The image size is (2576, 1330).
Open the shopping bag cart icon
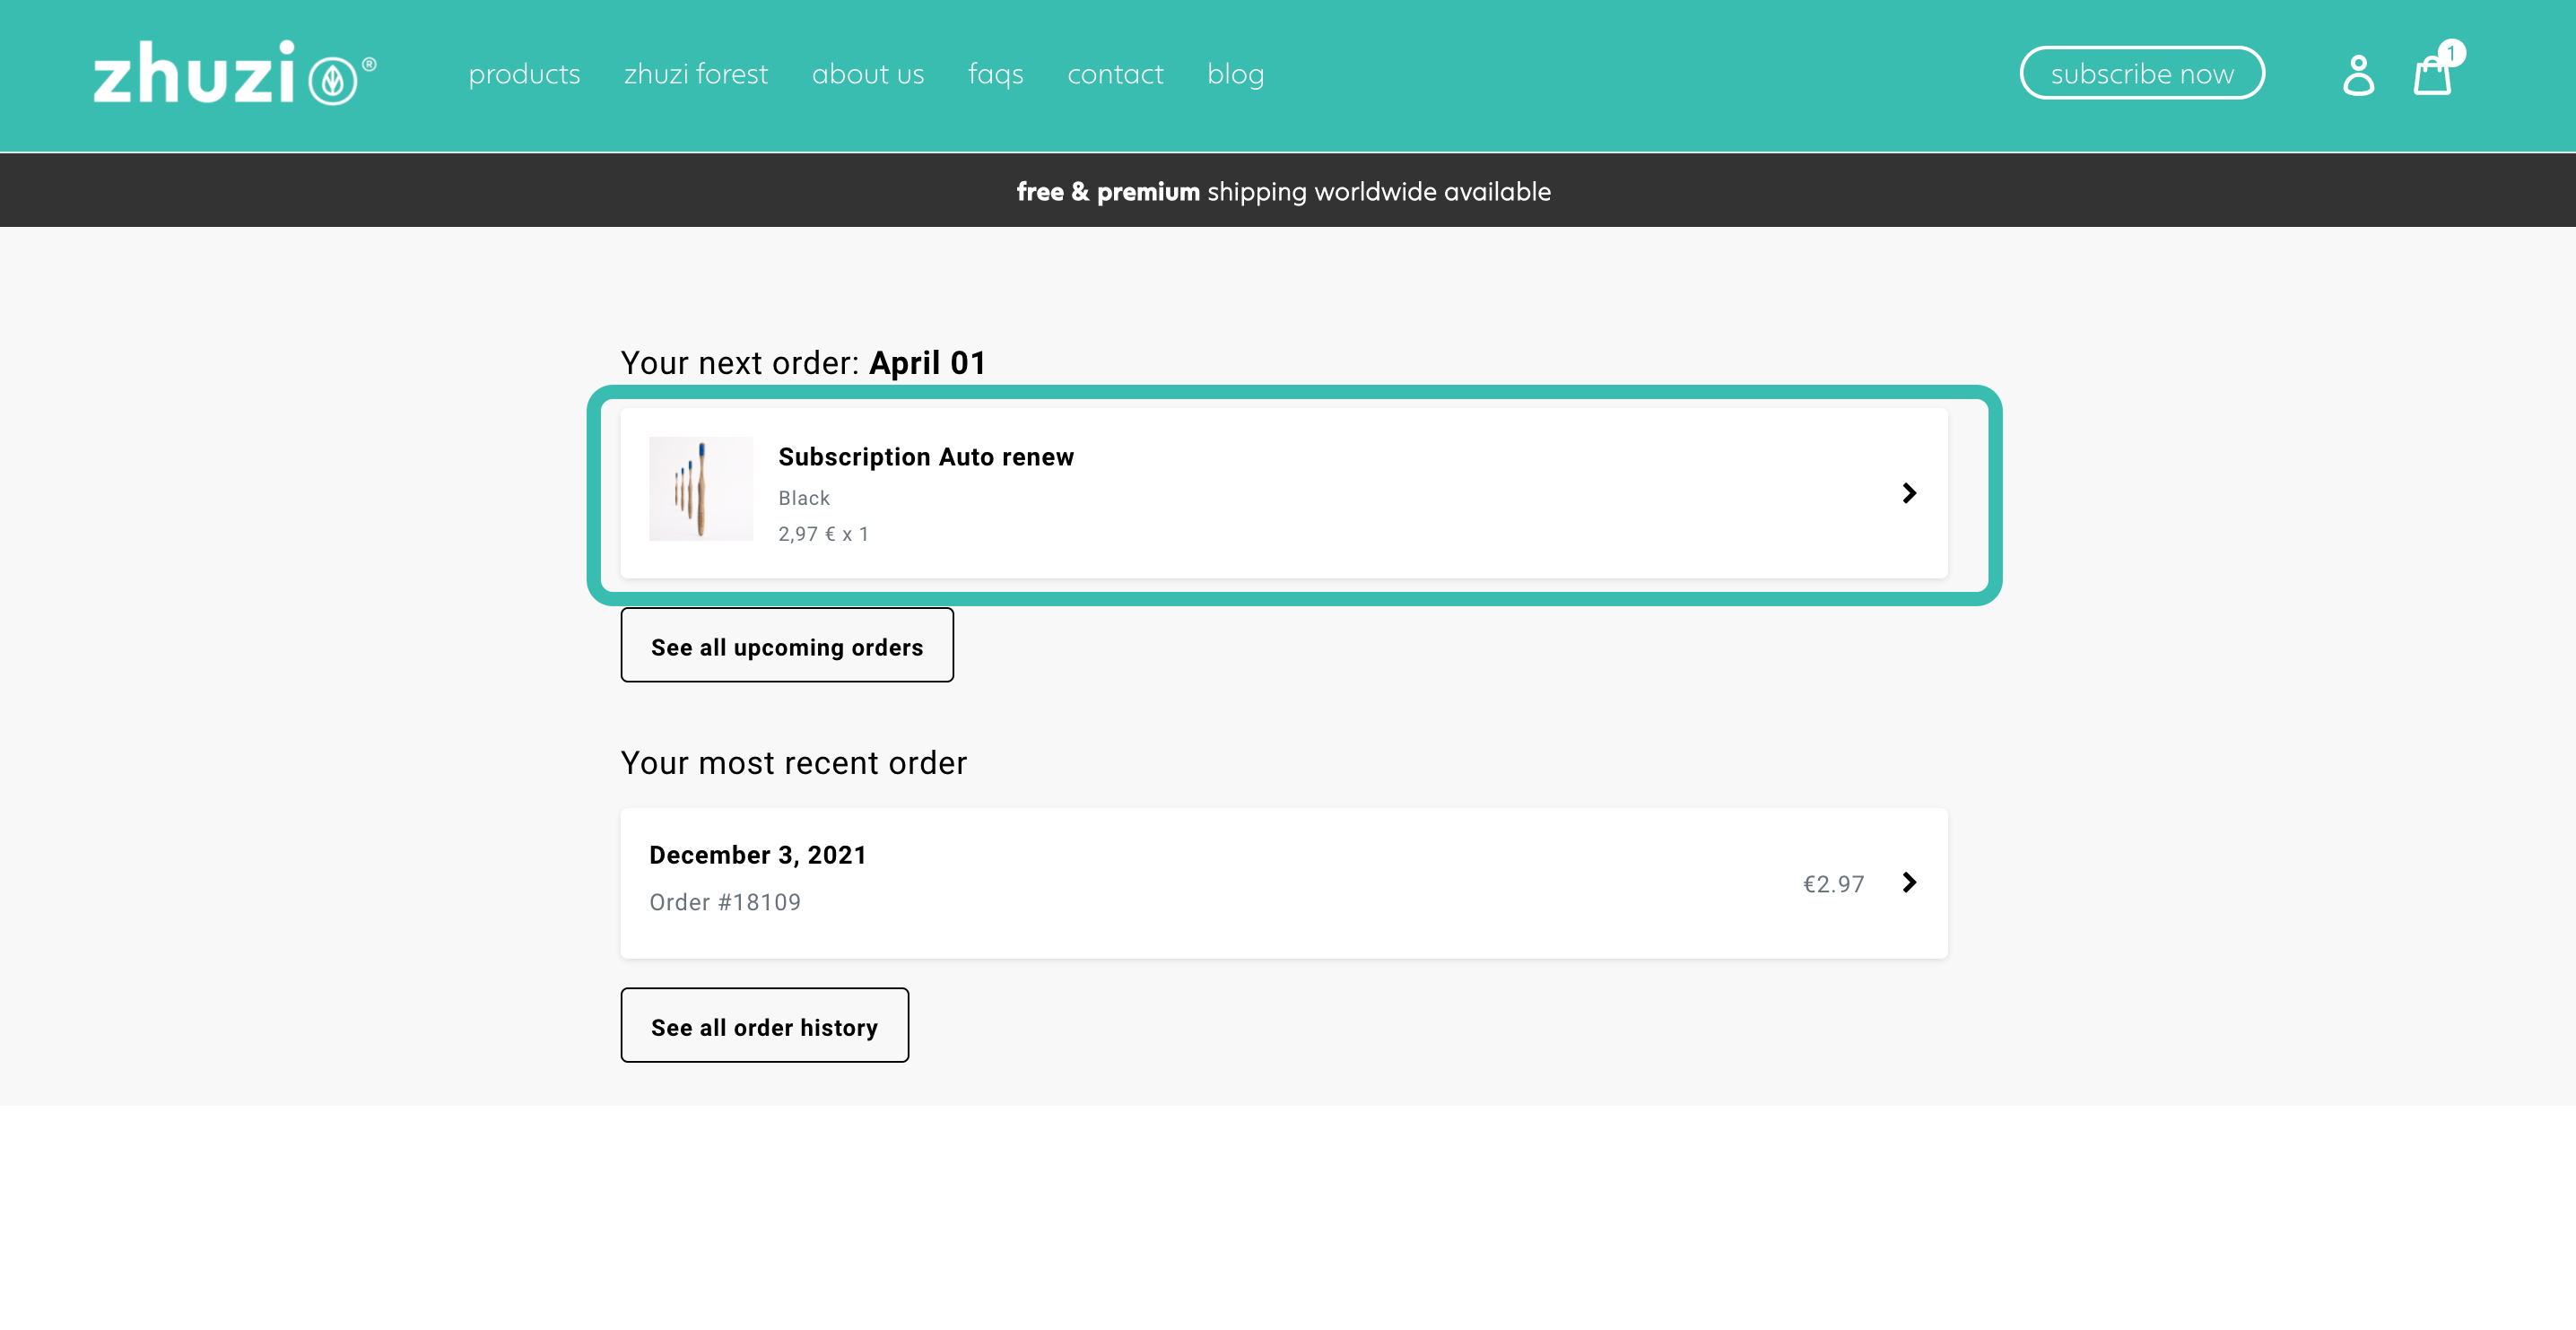(x=2432, y=75)
